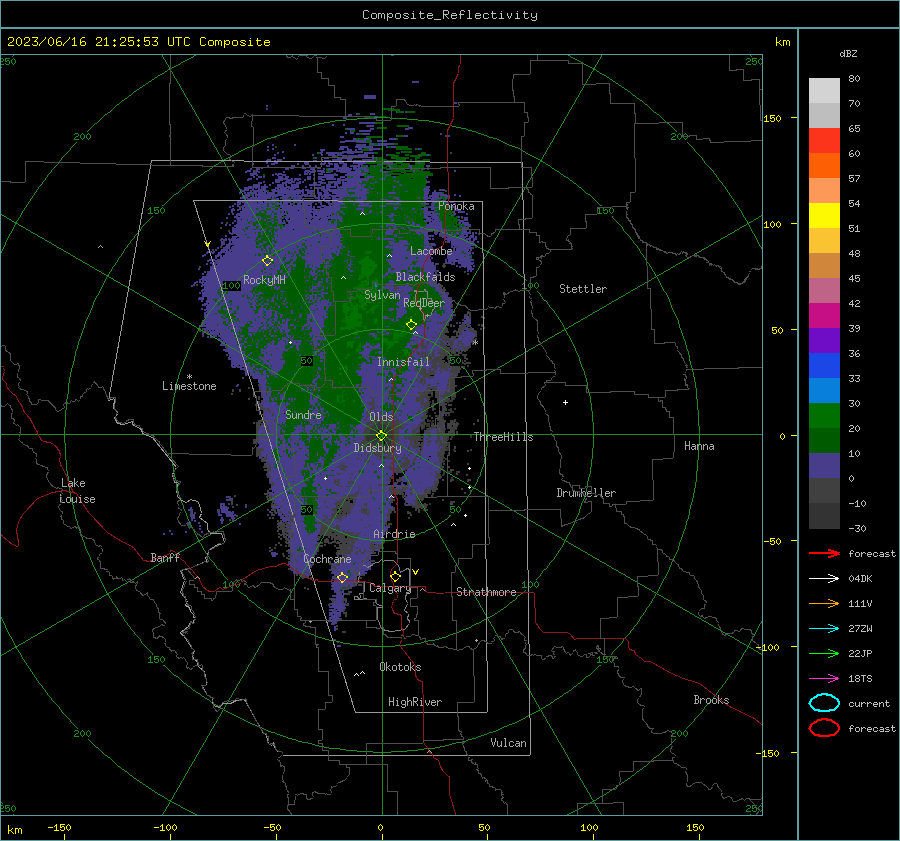Click the 80 dBZ legend value

854,79
